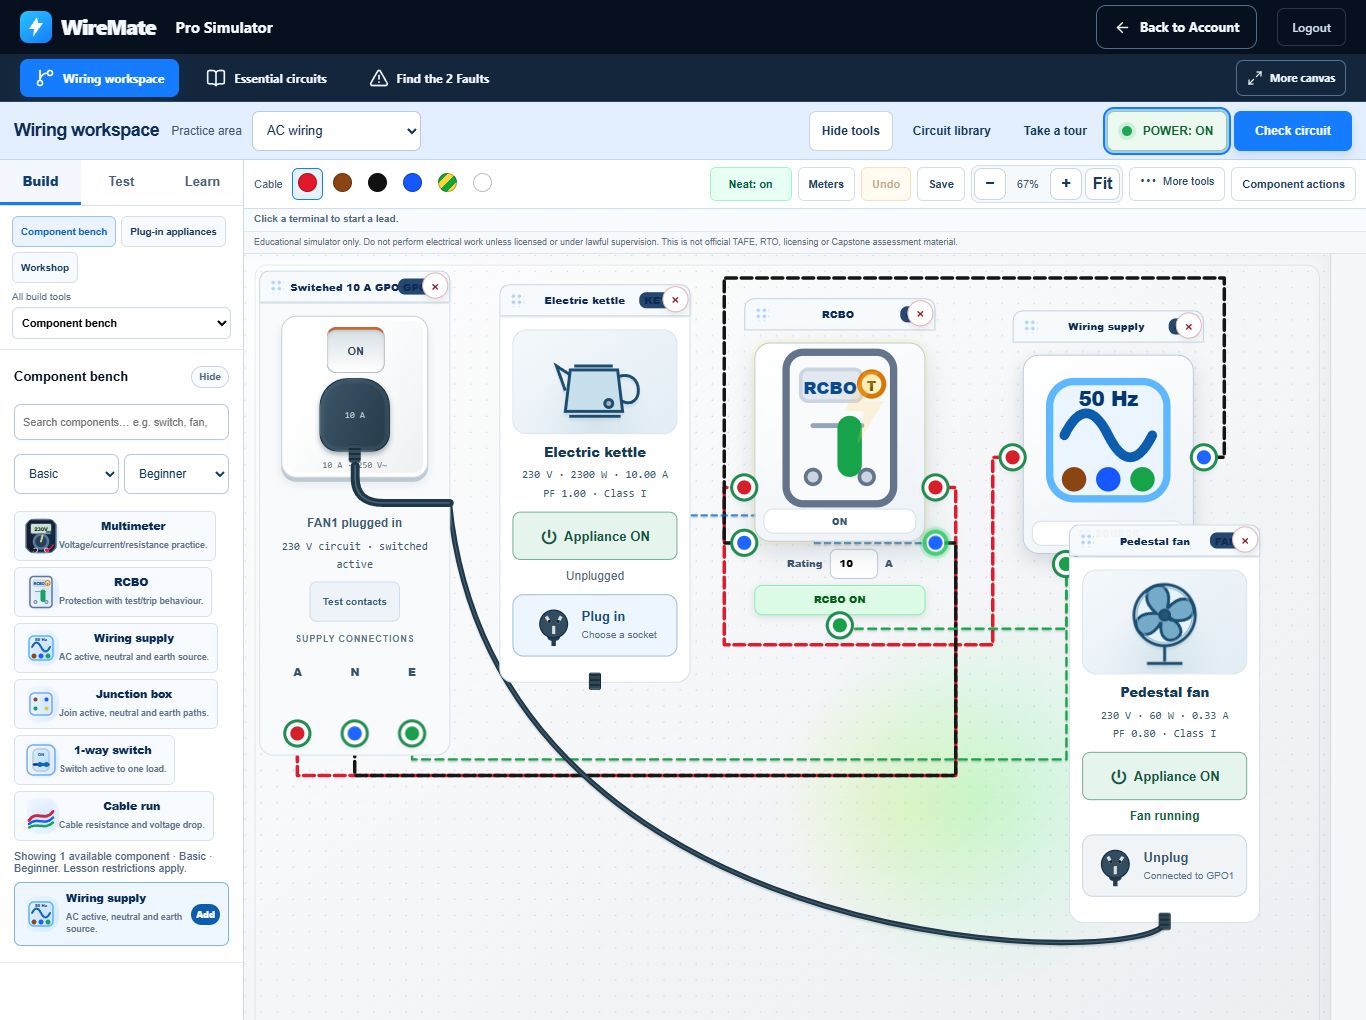Screen dimensions: 1366x1020
Task: Toggle the POWER: ON switch
Action: tap(1167, 131)
